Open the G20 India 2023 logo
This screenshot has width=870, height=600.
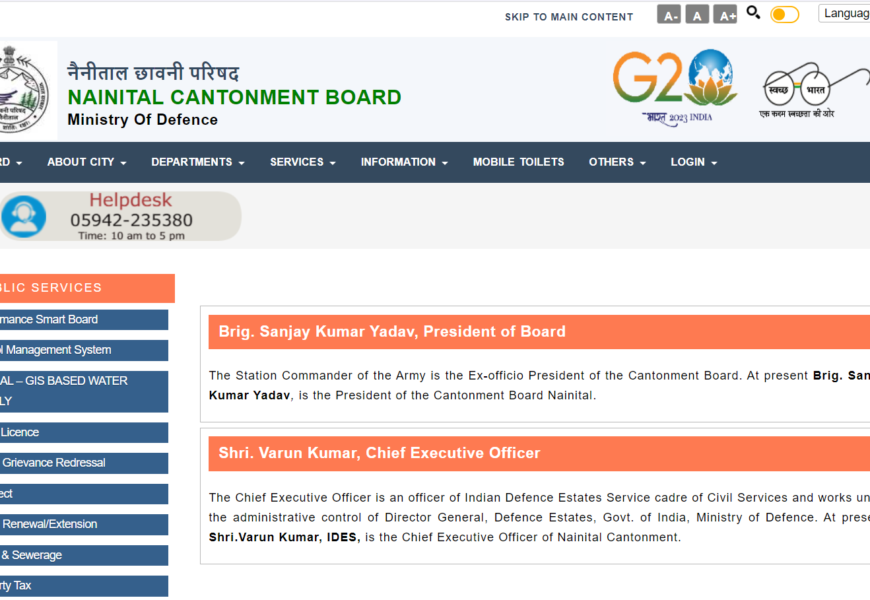675,87
